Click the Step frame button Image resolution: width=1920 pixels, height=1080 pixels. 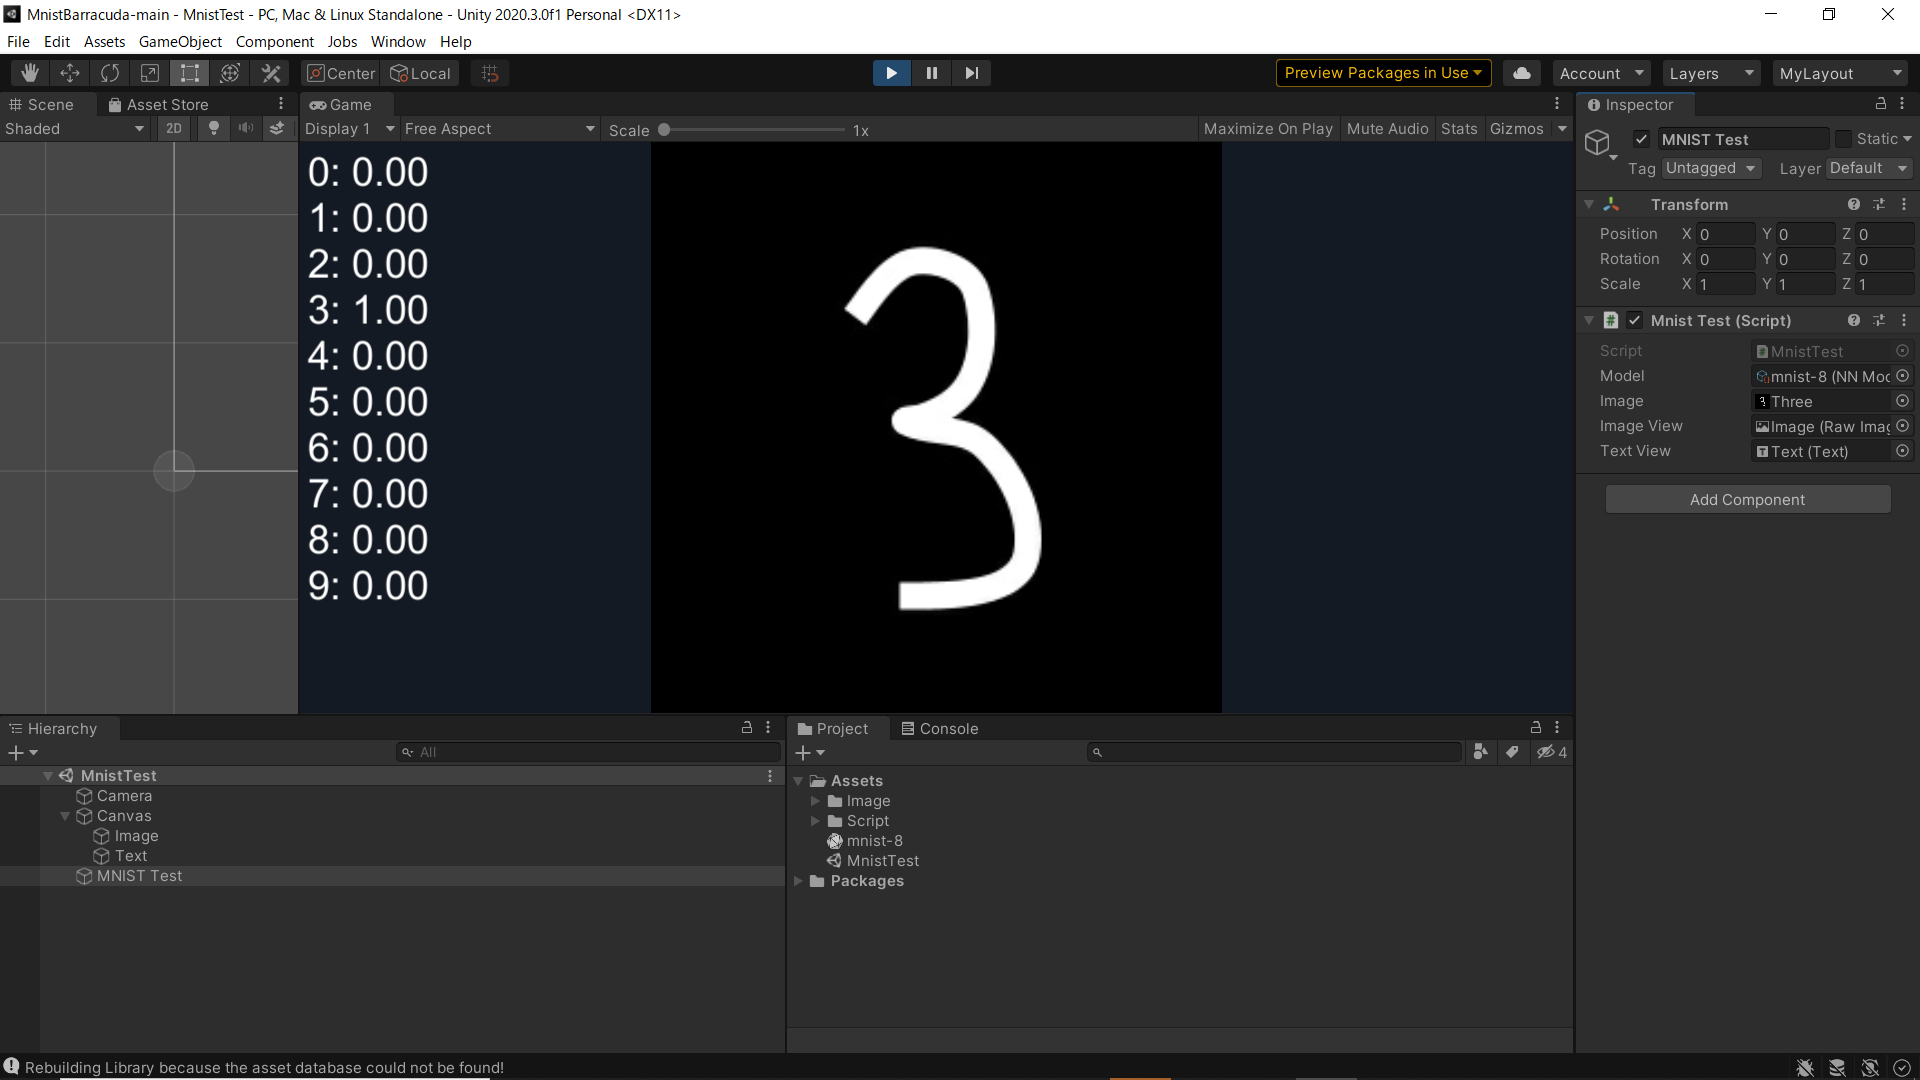pos(971,73)
